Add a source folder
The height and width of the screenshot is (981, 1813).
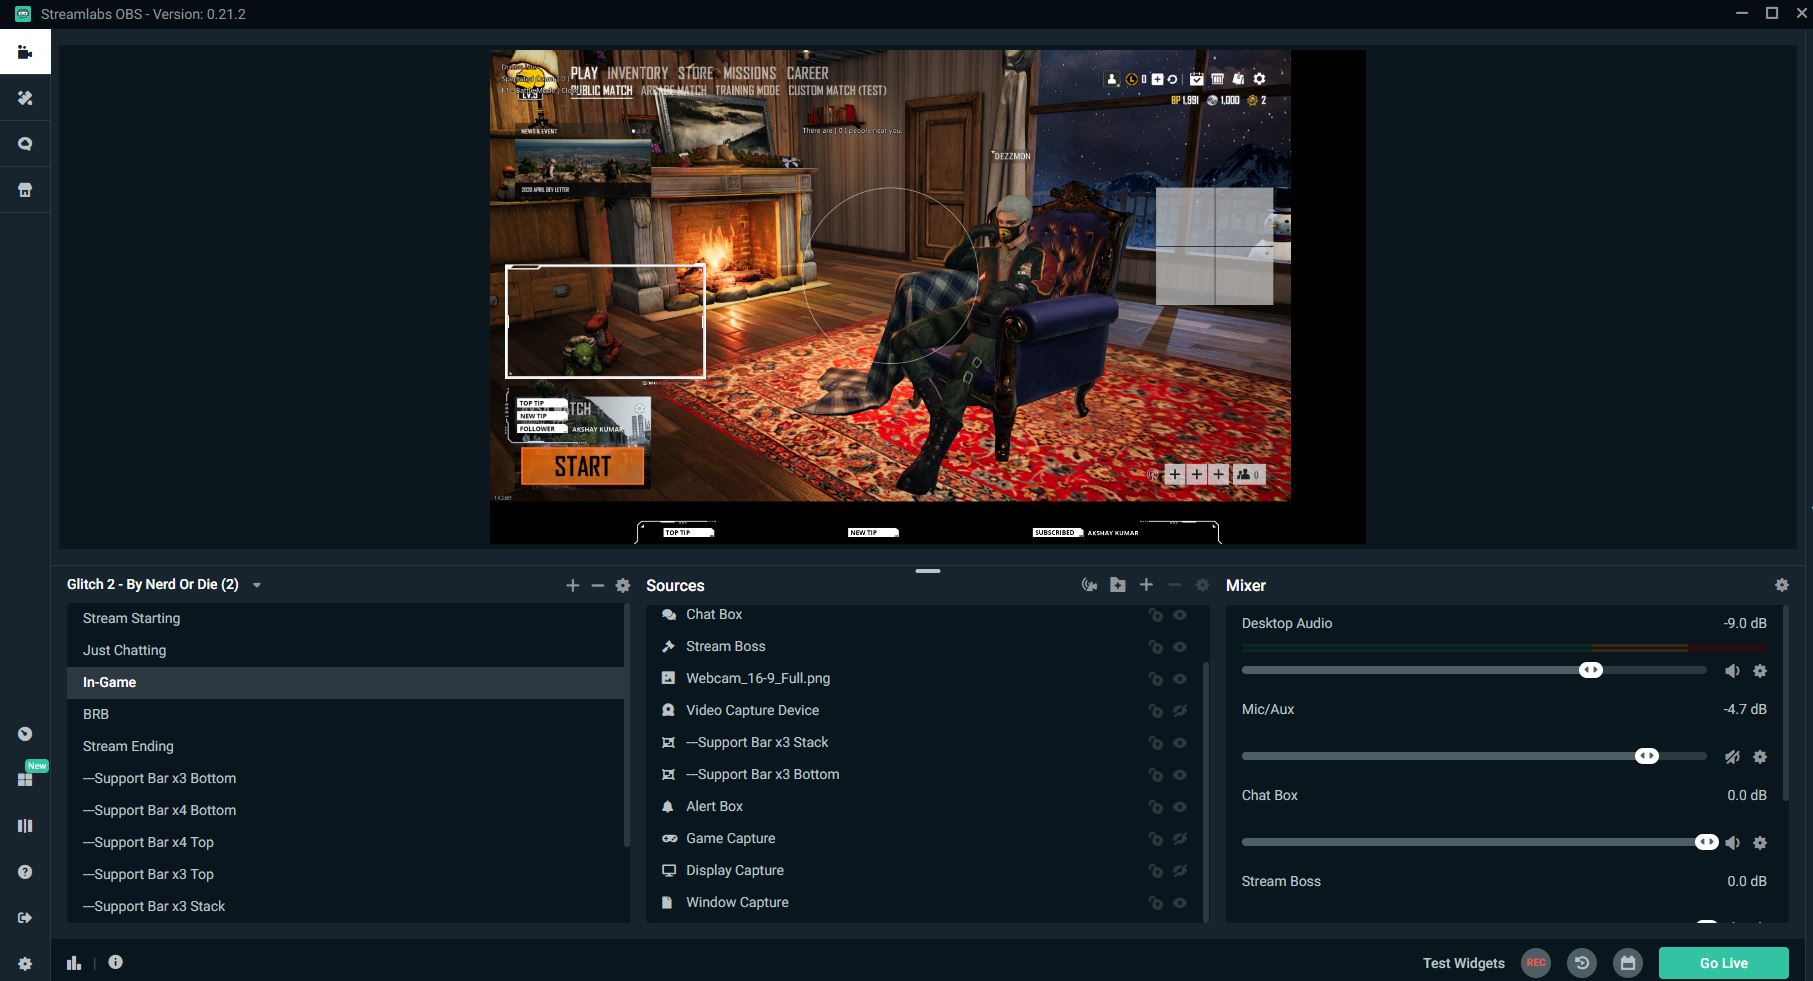(1118, 585)
